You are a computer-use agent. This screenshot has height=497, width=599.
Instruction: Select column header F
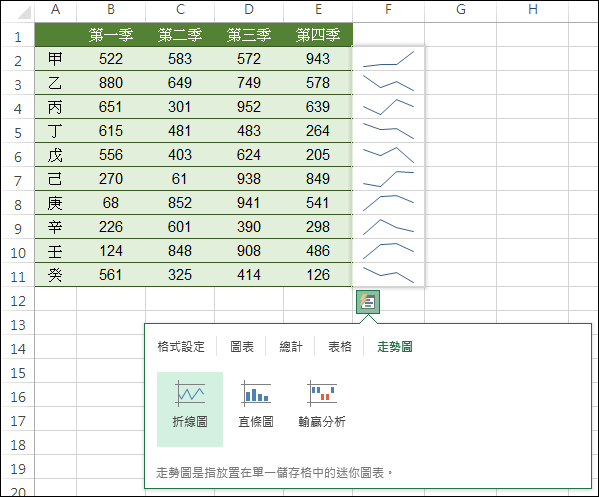[x=388, y=10]
